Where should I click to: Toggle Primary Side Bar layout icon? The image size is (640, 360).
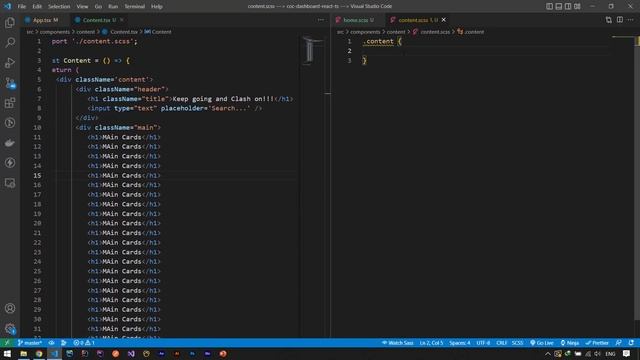pos(549,6)
